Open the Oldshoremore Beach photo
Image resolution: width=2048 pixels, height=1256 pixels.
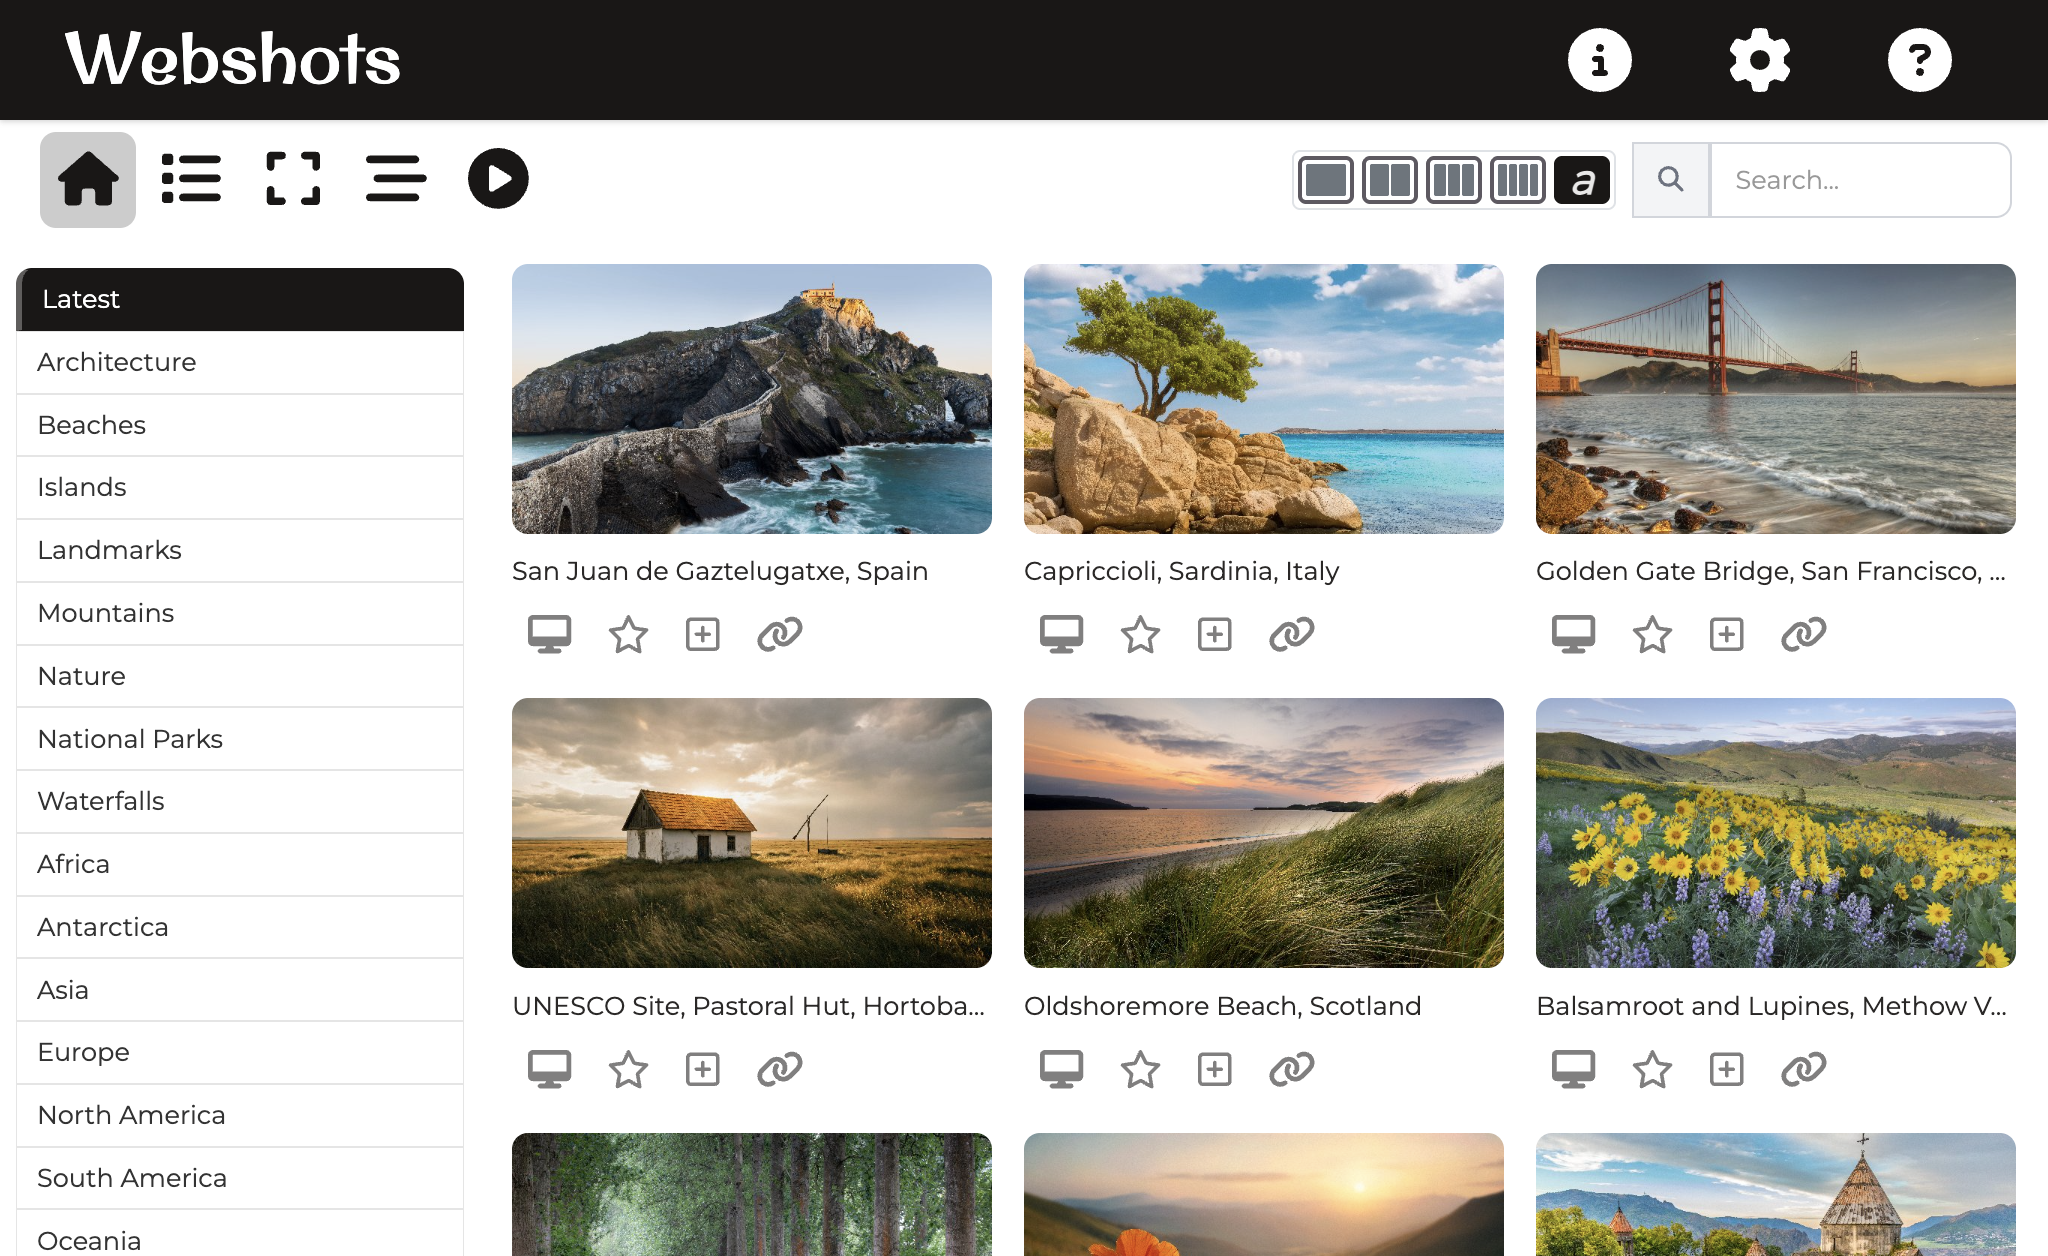[1264, 833]
